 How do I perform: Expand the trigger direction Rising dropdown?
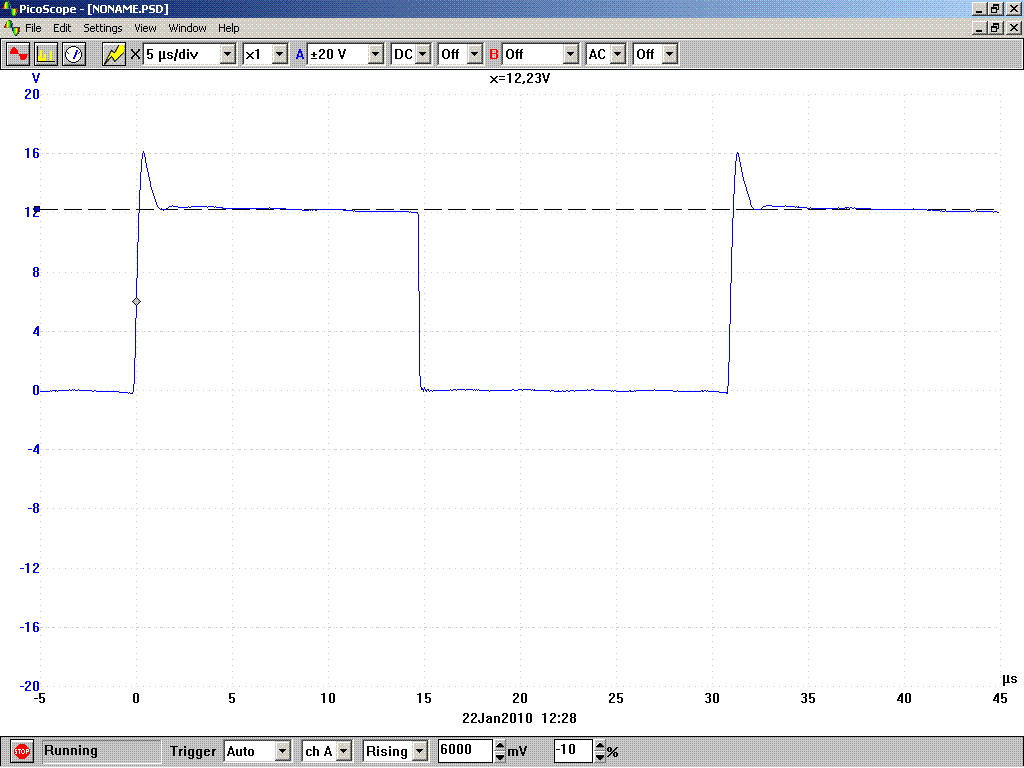tap(420, 752)
